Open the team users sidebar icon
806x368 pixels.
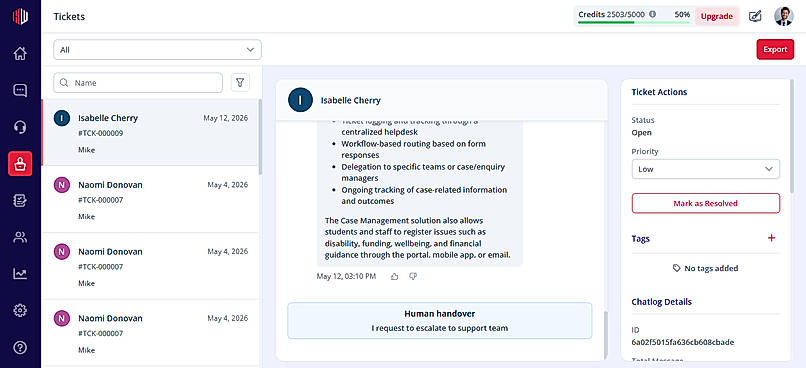(20, 237)
